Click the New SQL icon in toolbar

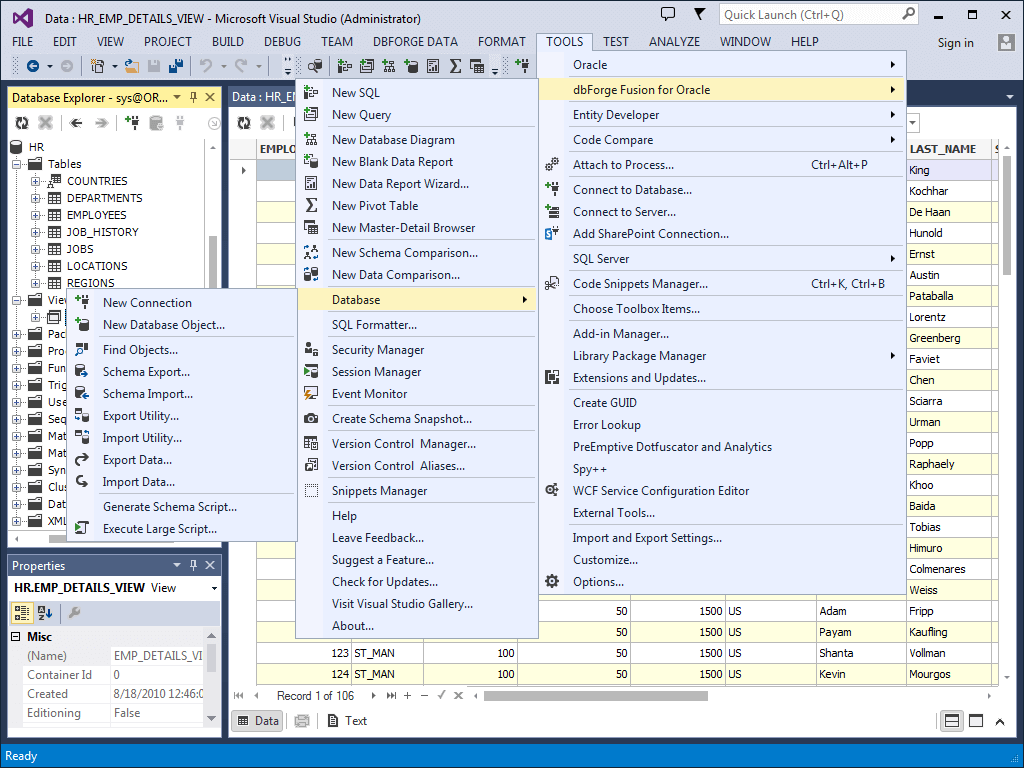345,66
